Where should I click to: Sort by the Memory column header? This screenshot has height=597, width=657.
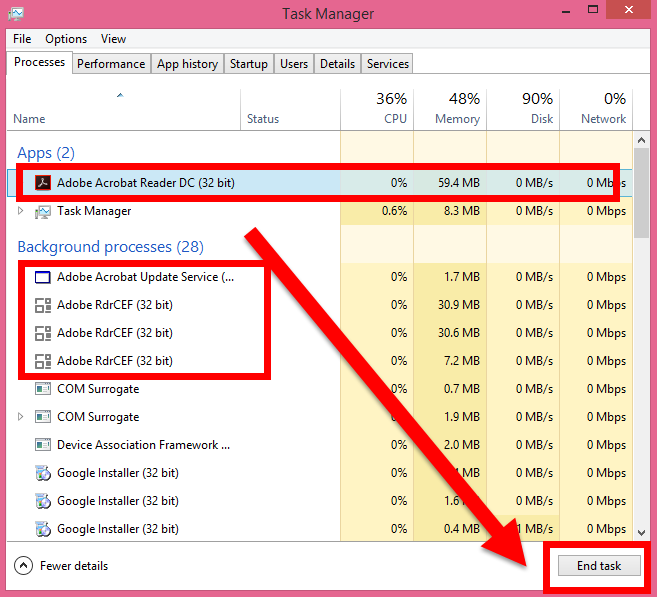[450, 110]
